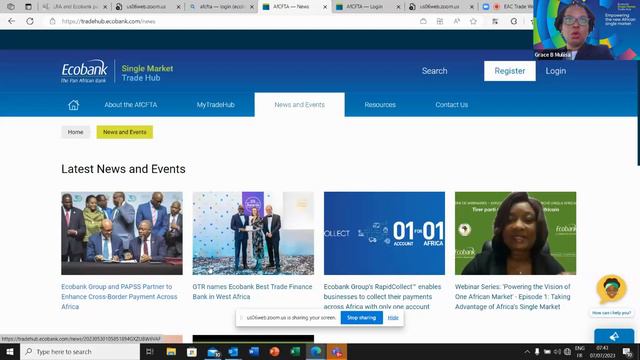Select the News and Events nav tab
This screenshot has height=360, width=640.
pos(300,105)
